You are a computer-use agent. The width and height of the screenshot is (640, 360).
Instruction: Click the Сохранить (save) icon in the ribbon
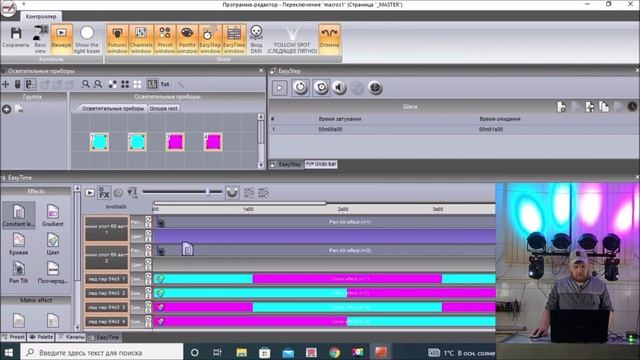[x=16, y=38]
